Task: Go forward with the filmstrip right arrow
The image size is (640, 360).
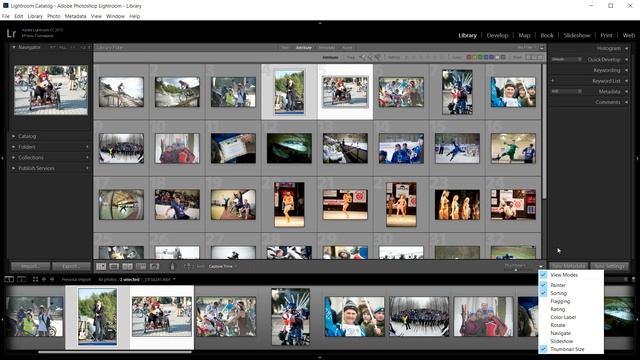Action: pos(52,279)
